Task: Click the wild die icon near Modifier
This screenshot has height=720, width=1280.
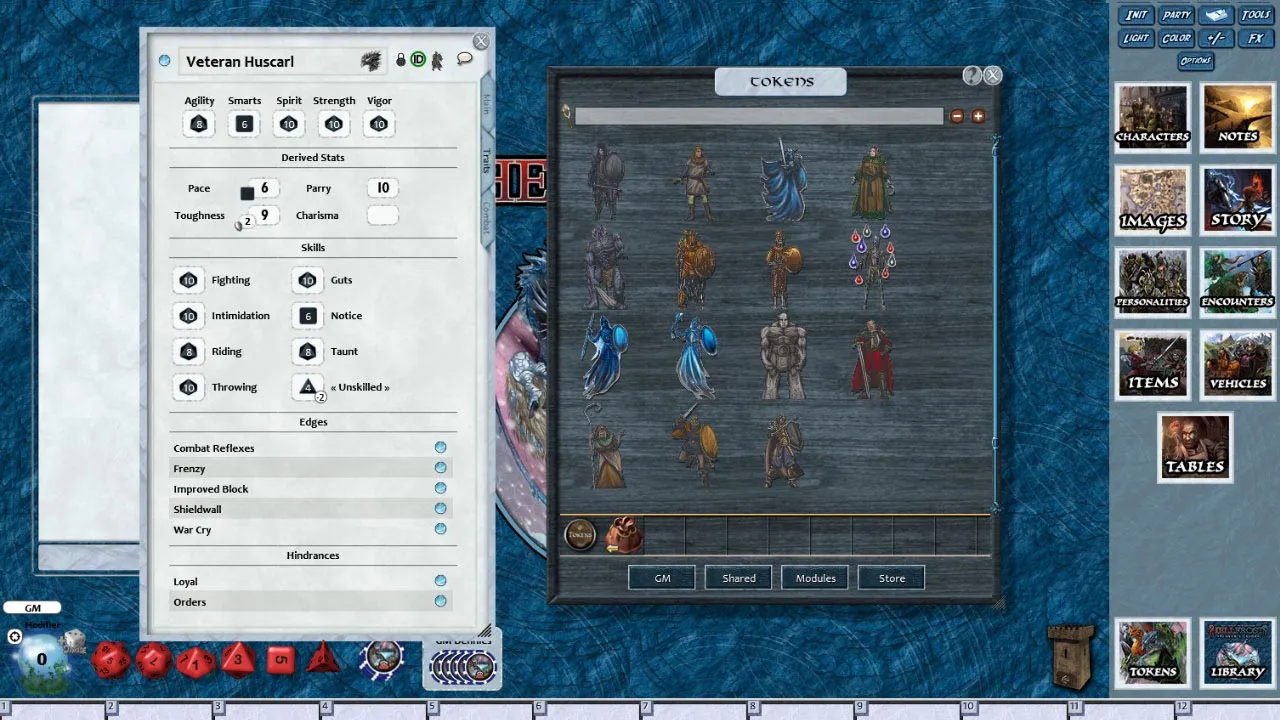Action: coord(72,643)
